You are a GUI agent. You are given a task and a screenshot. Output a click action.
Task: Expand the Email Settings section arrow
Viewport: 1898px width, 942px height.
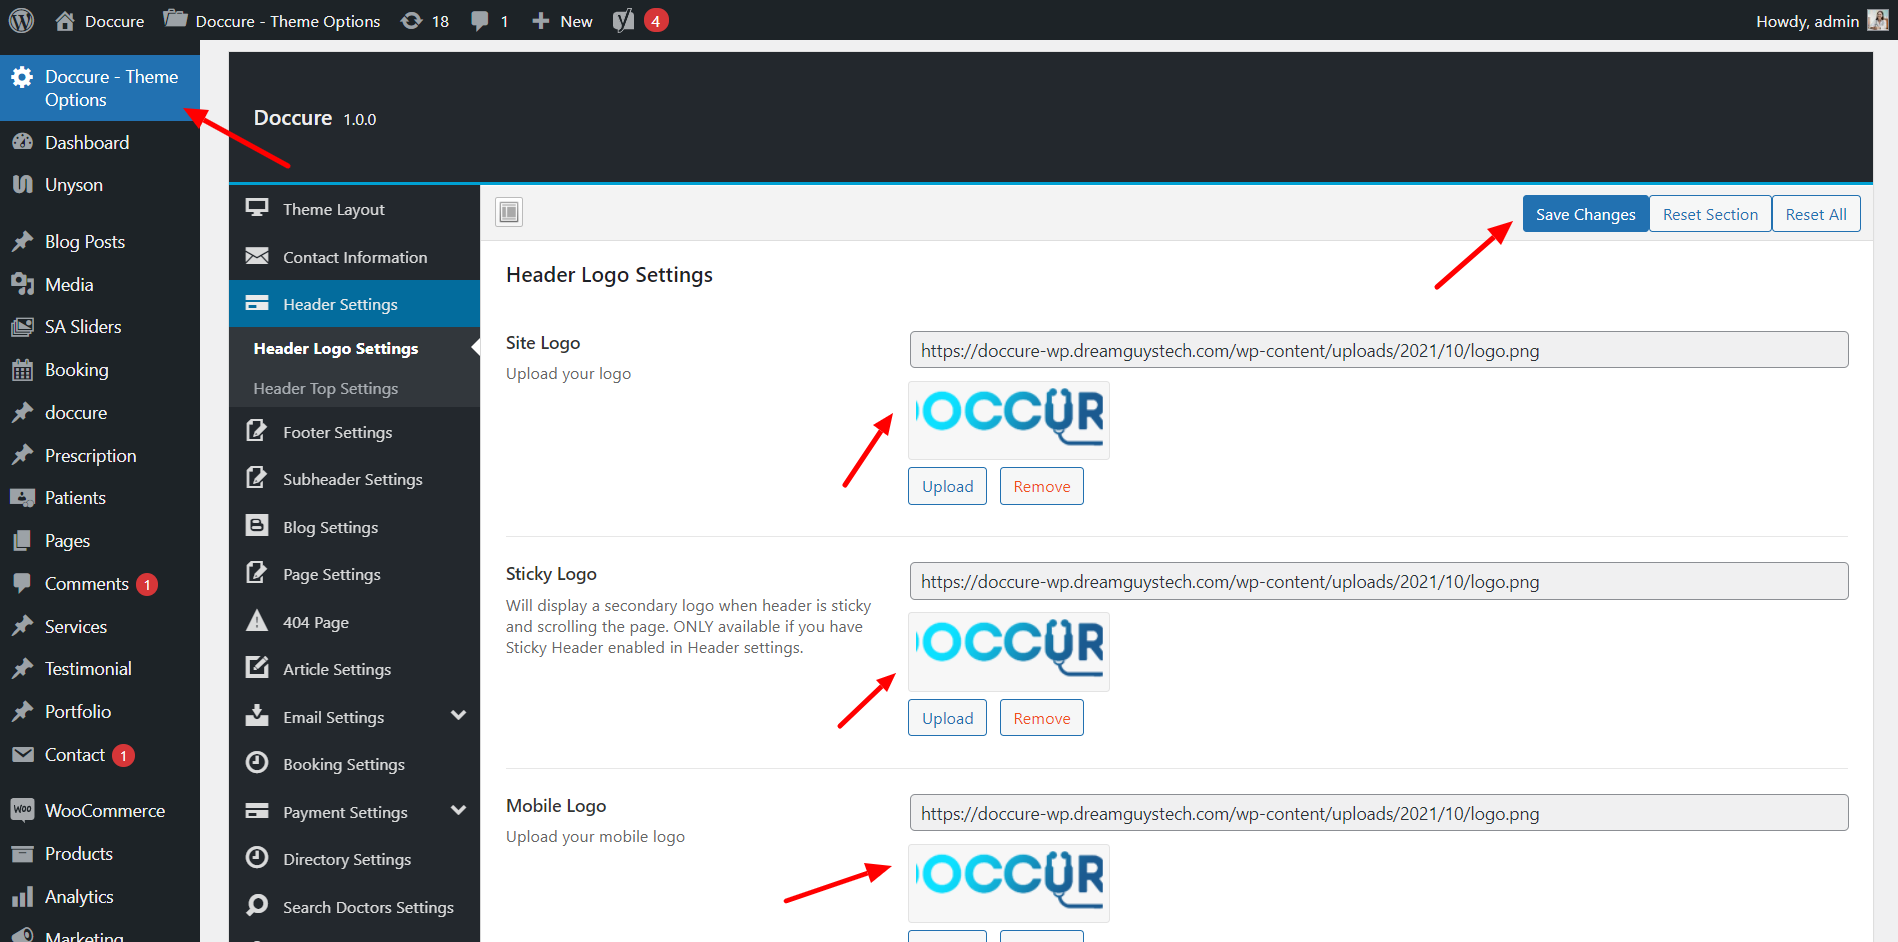coord(458,716)
